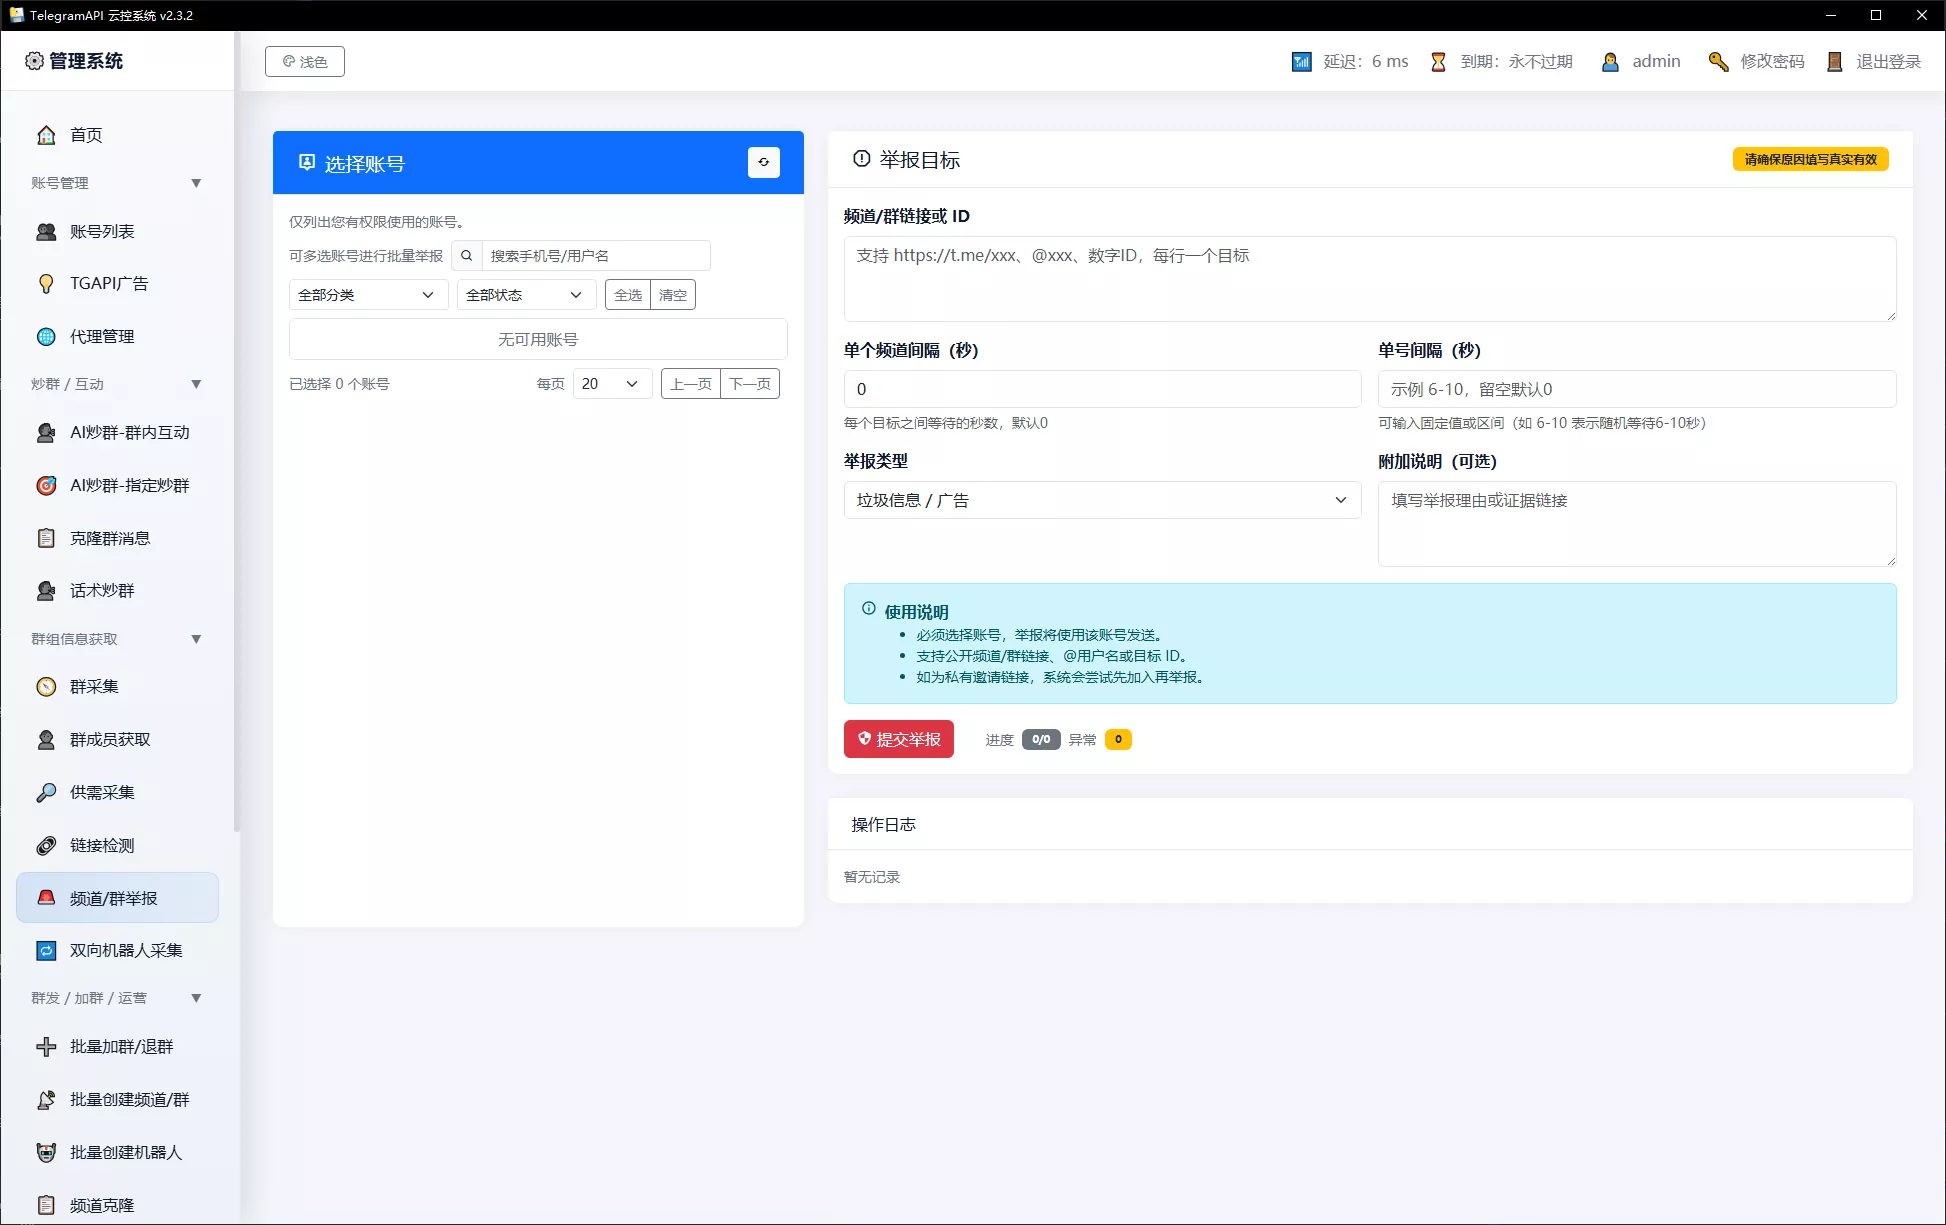Focus the 附加说明 textarea

[x=1637, y=524]
